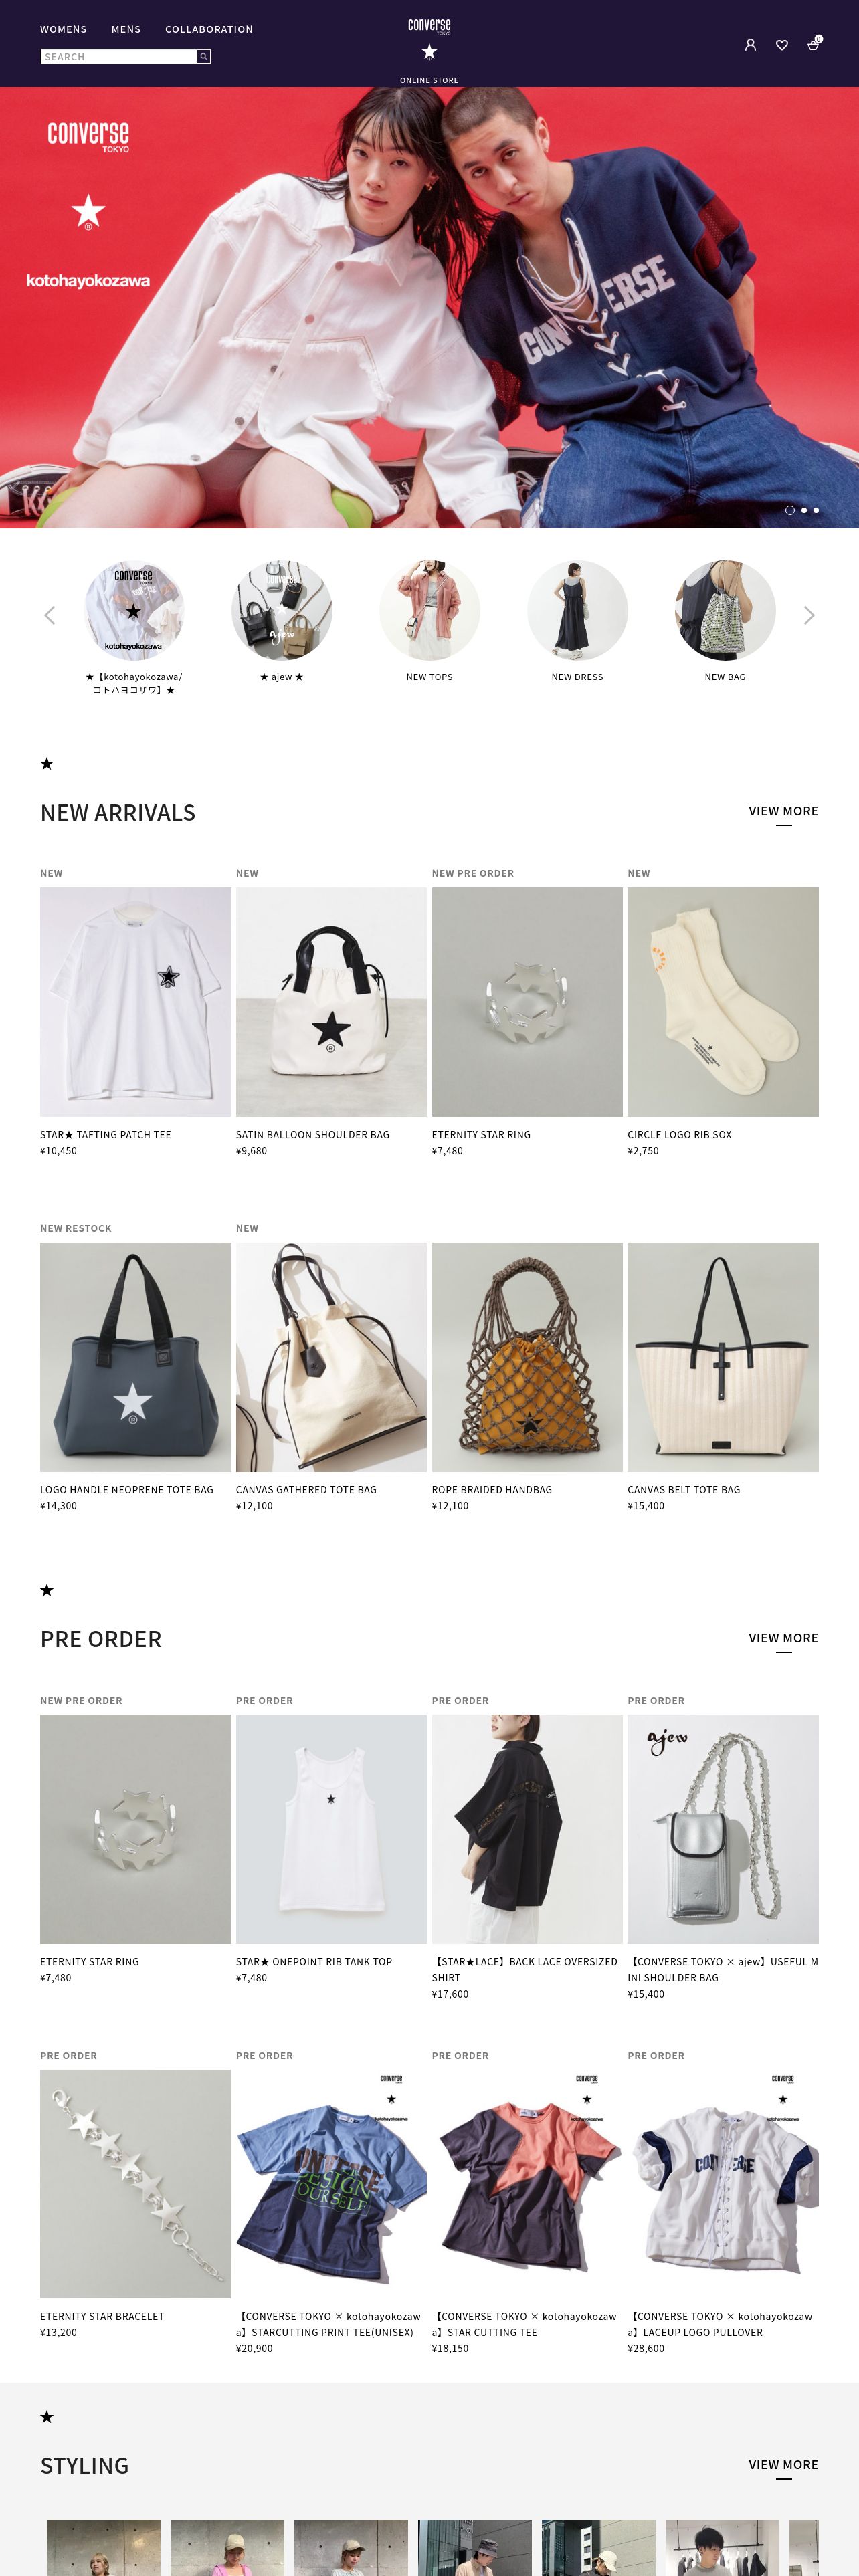Click VIEW MORE for New Arrivals
859x2576 pixels.
point(783,811)
